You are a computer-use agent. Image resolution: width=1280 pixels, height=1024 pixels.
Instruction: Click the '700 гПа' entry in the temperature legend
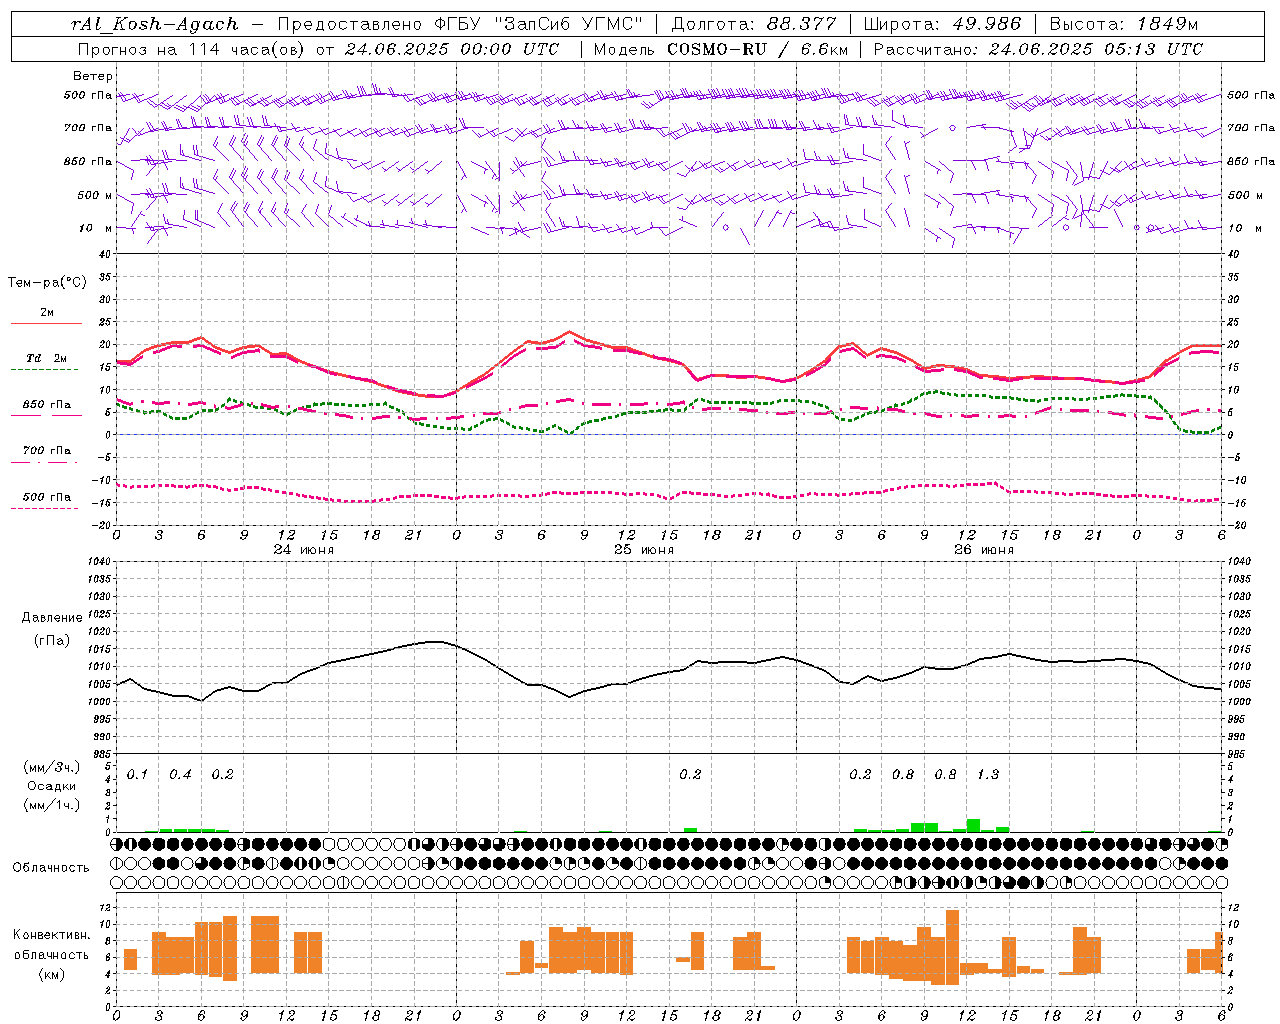click(x=47, y=451)
